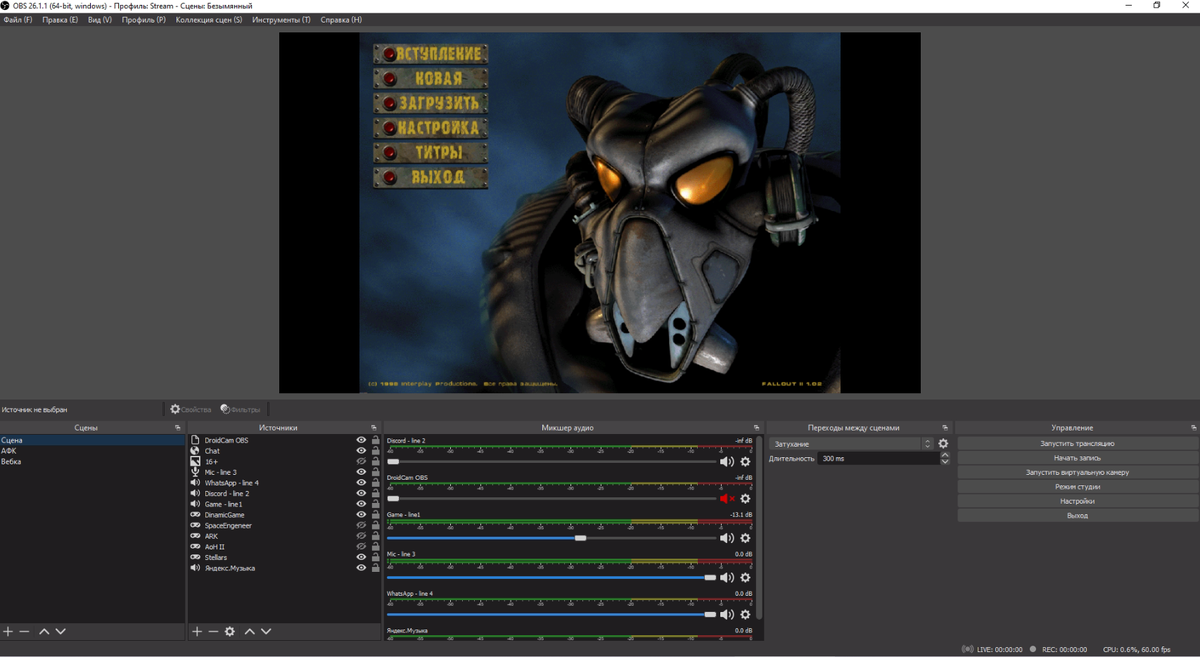Add a new scene with the plus icon
The image size is (1200, 657).
pos(8,632)
